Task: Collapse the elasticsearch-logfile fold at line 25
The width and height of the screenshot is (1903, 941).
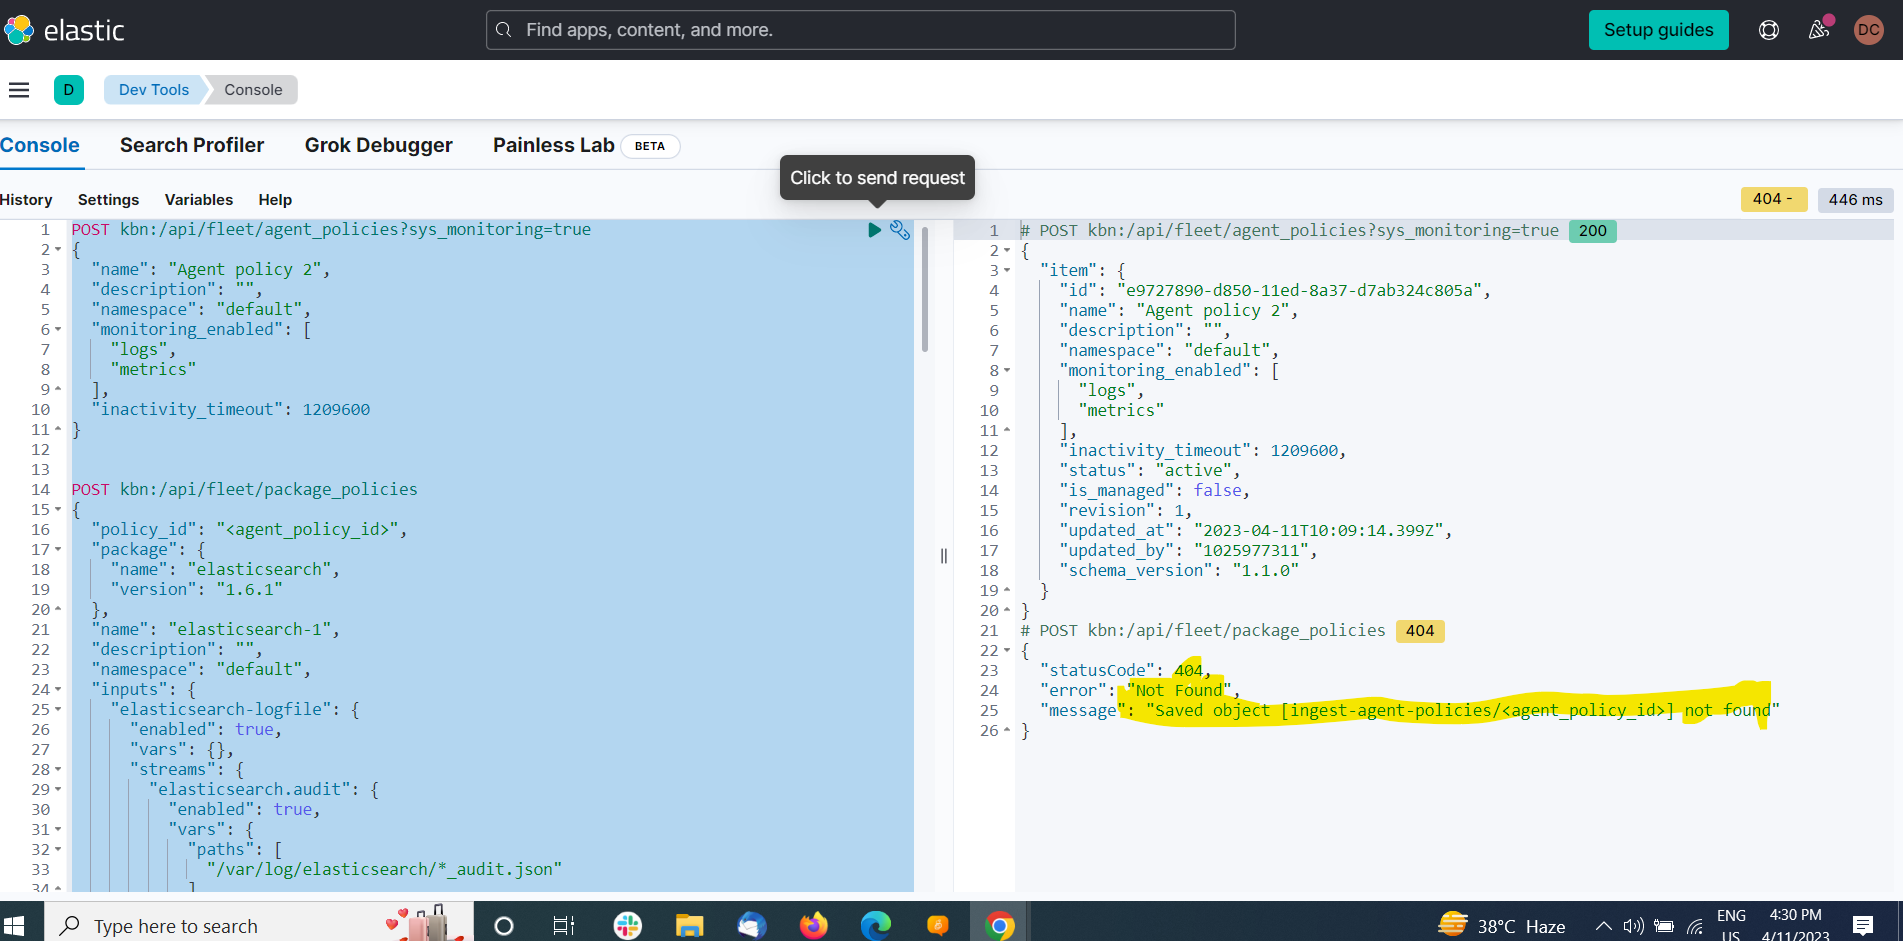Action: click(58, 710)
